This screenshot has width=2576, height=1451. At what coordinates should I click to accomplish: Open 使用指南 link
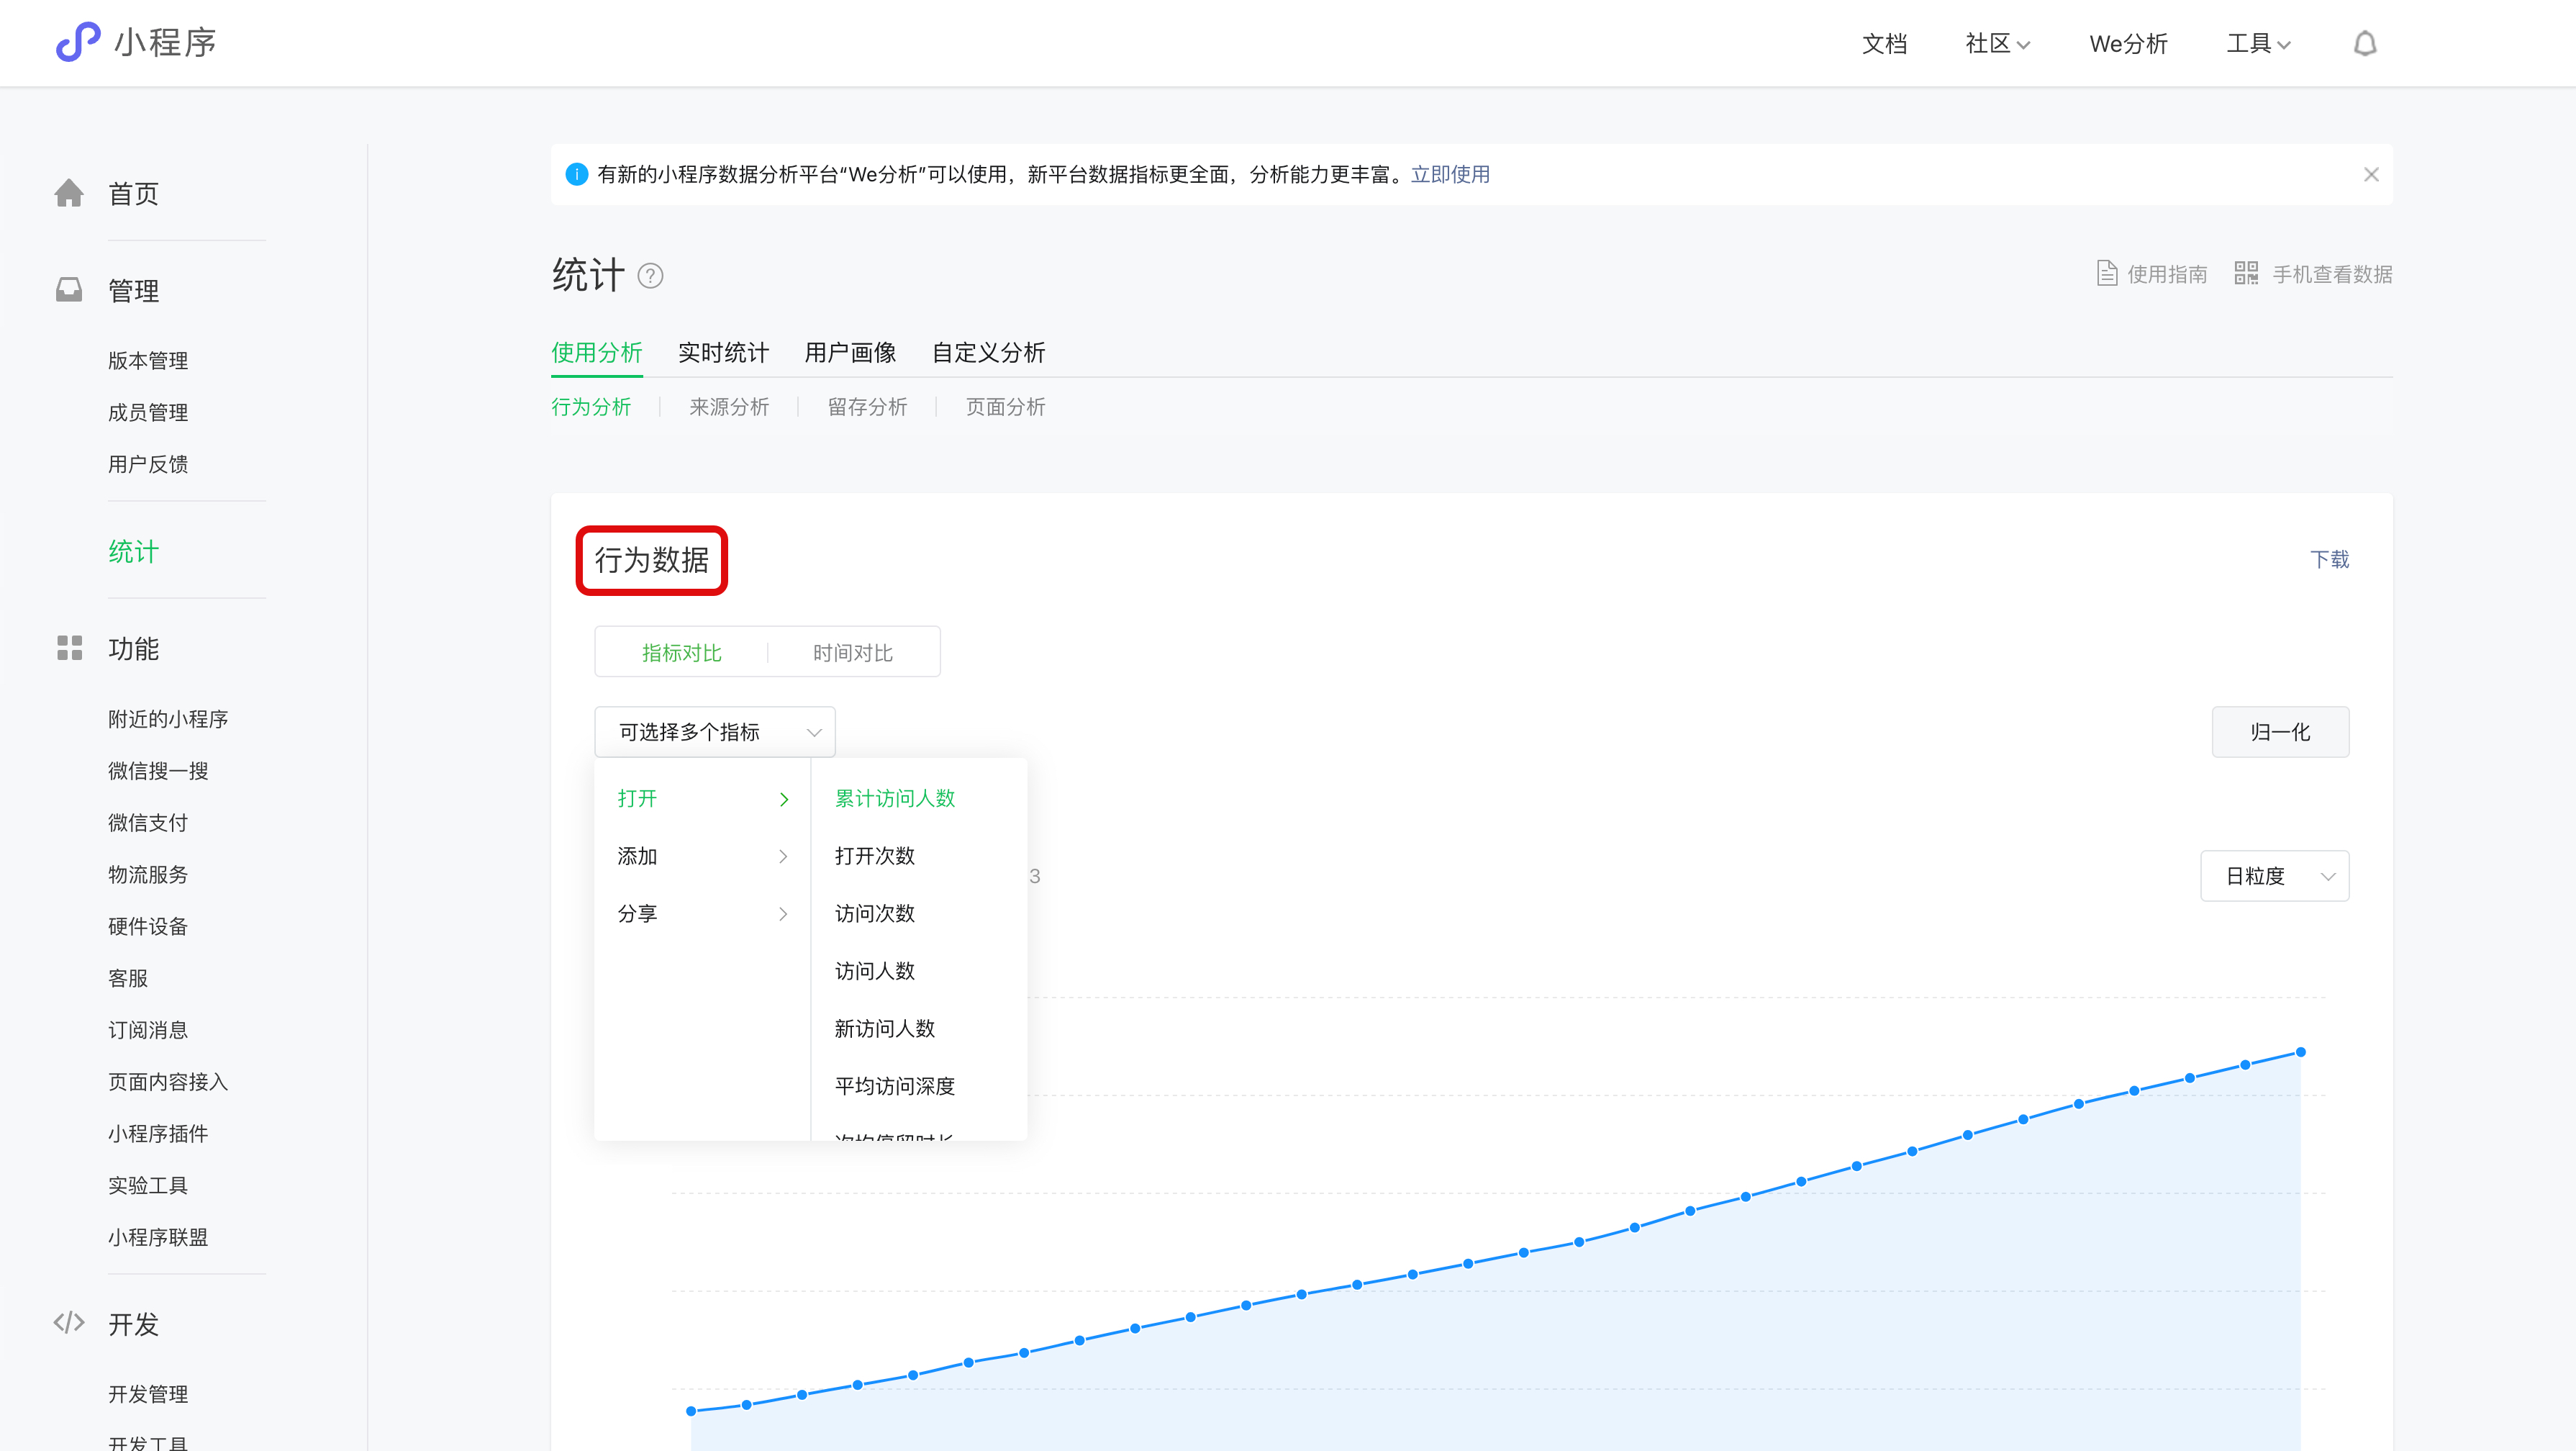click(2167, 274)
